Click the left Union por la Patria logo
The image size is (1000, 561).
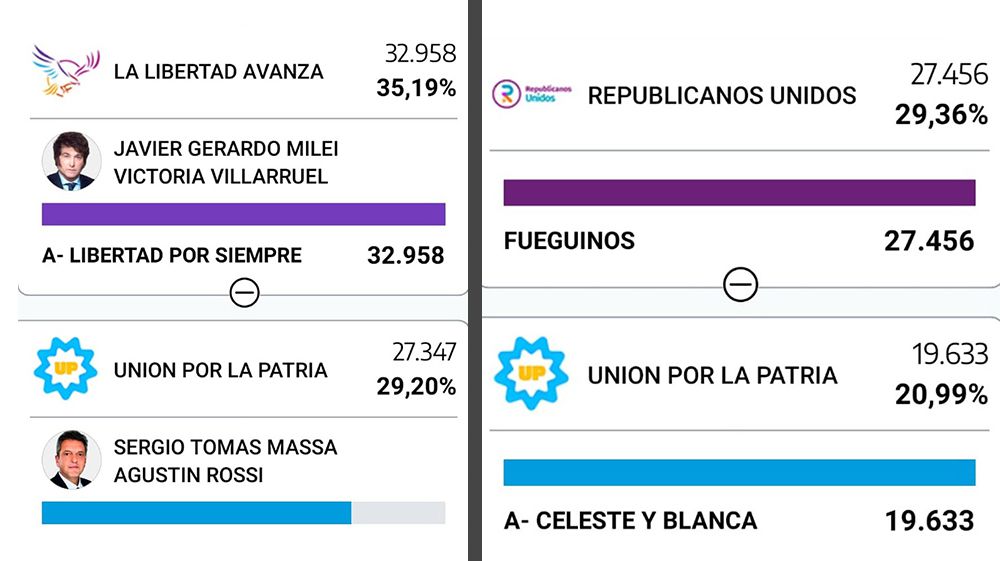click(66, 369)
